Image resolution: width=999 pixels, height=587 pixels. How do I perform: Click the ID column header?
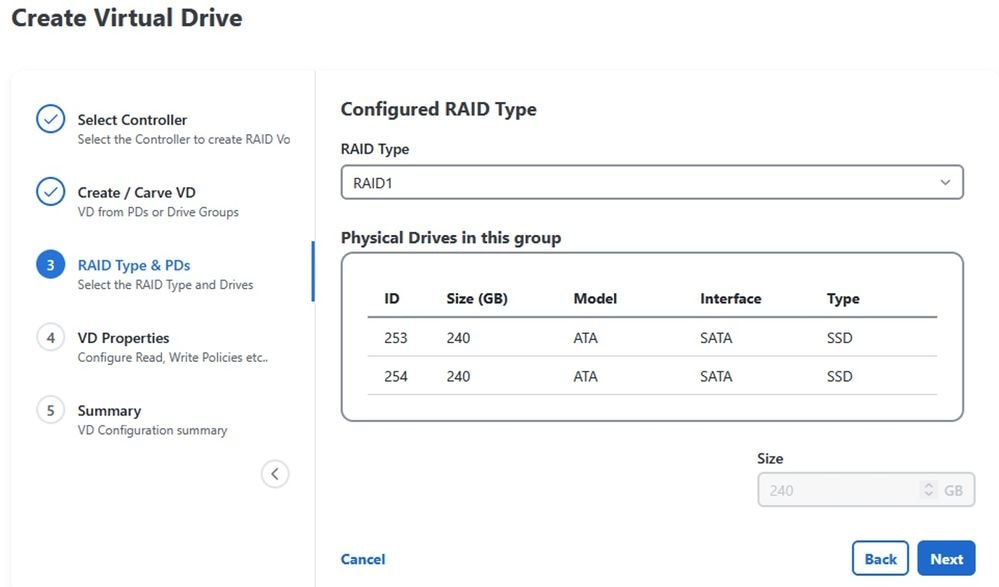[392, 298]
